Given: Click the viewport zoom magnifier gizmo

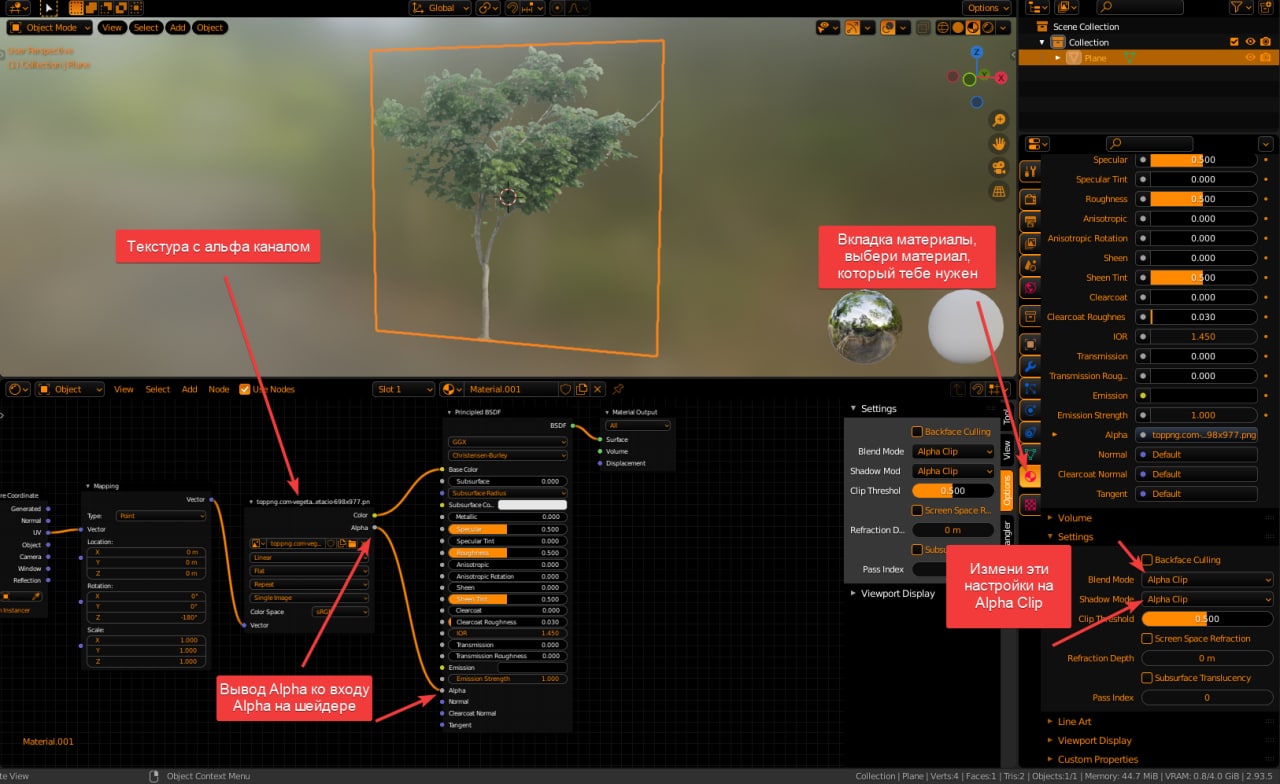Looking at the screenshot, I should pos(998,120).
